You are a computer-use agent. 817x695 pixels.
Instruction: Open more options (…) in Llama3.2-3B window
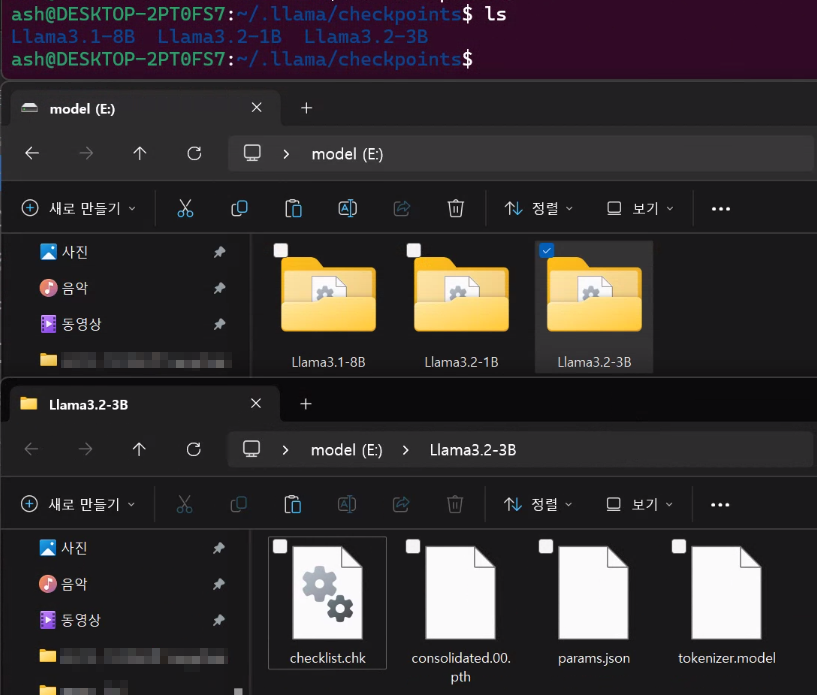720,505
